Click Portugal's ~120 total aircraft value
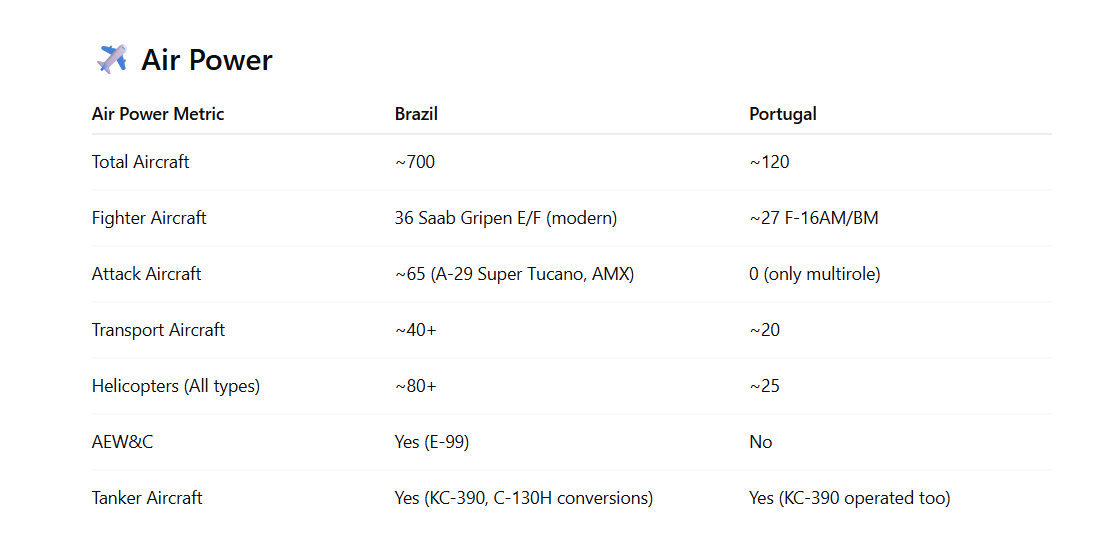The width and height of the screenshot is (1109, 543). coord(769,162)
